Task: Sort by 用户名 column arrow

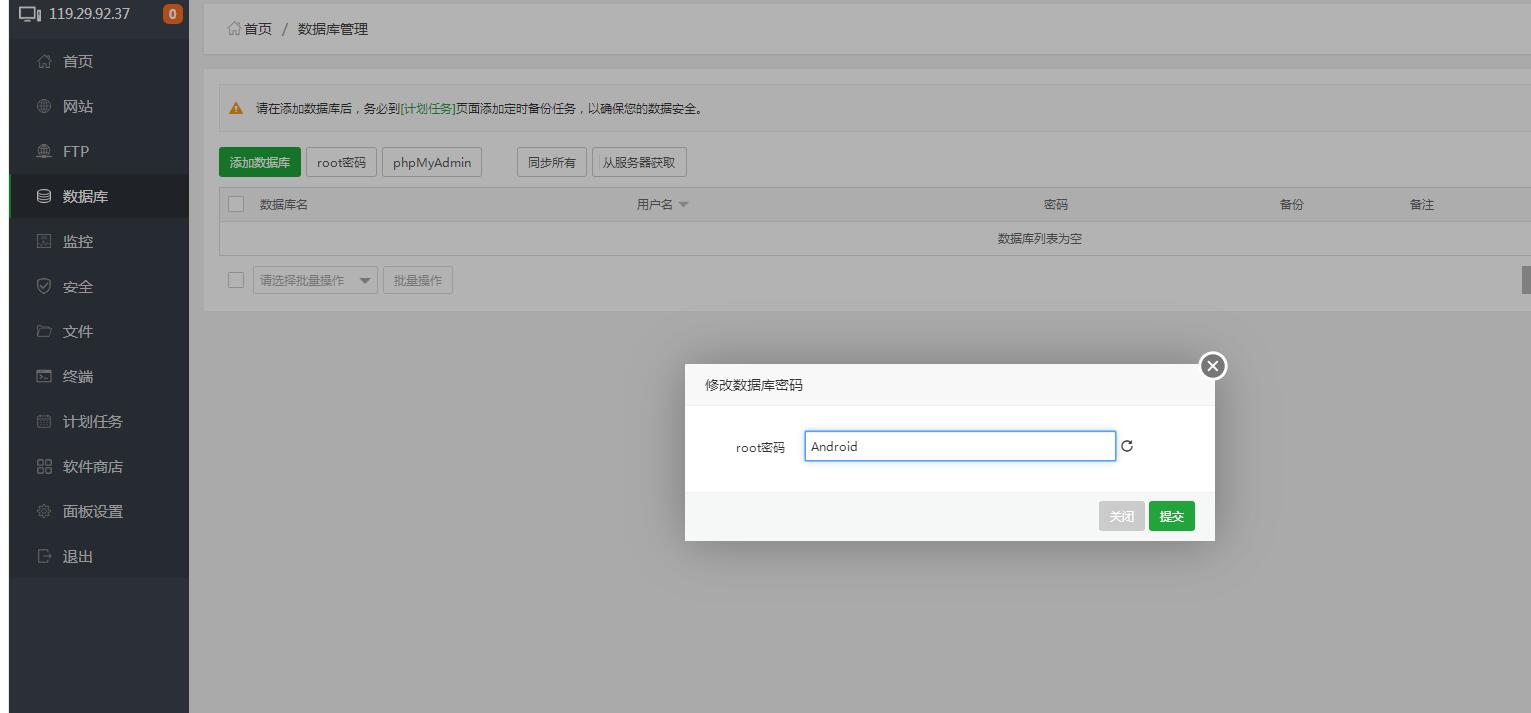Action: click(684, 205)
